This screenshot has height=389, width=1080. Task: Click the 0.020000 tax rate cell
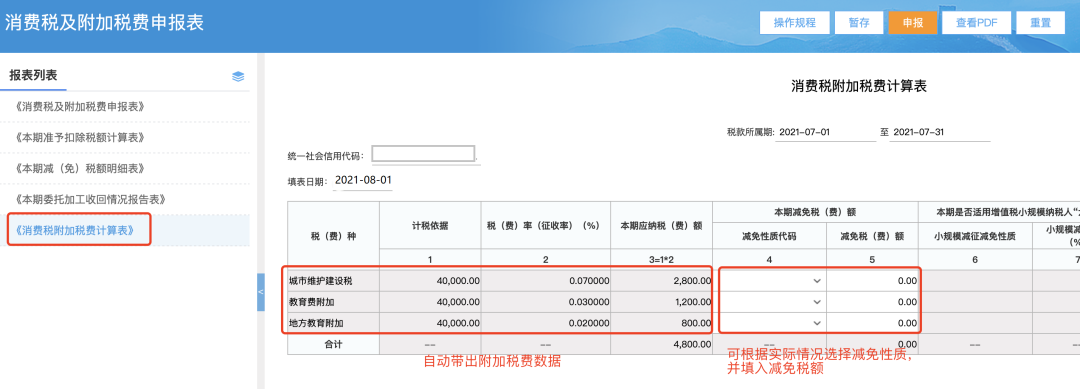(546, 323)
